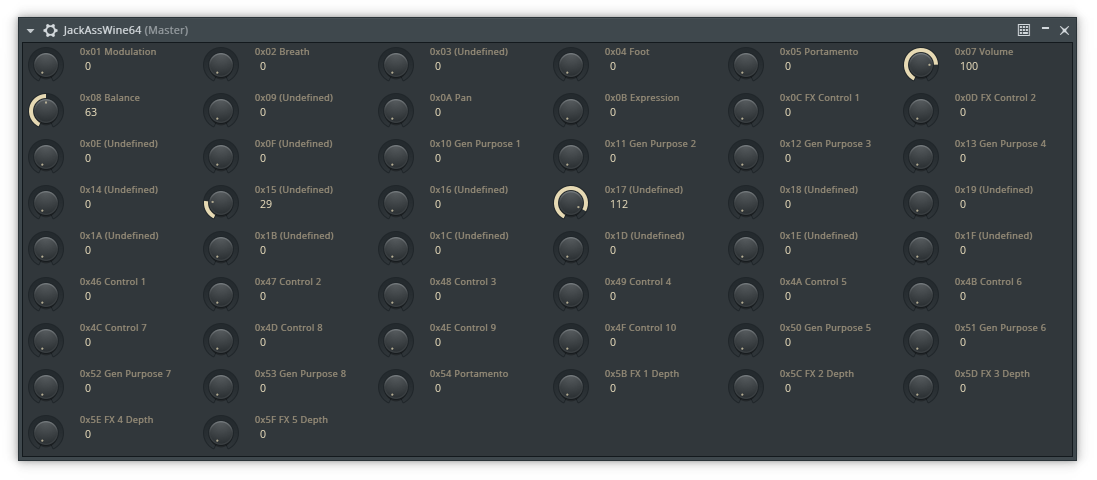Click the 0x1D (Undefined) knob

(x=571, y=249)
